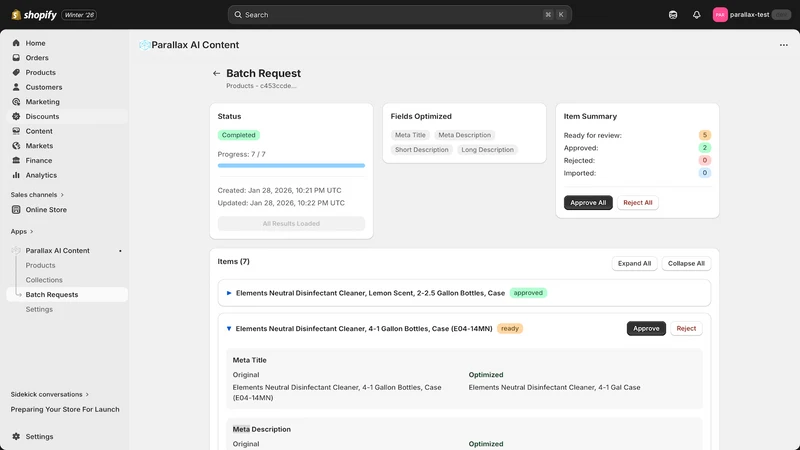800x450 pixels.
Task: Click the Reject button for ready item
Action: (686, 329)
